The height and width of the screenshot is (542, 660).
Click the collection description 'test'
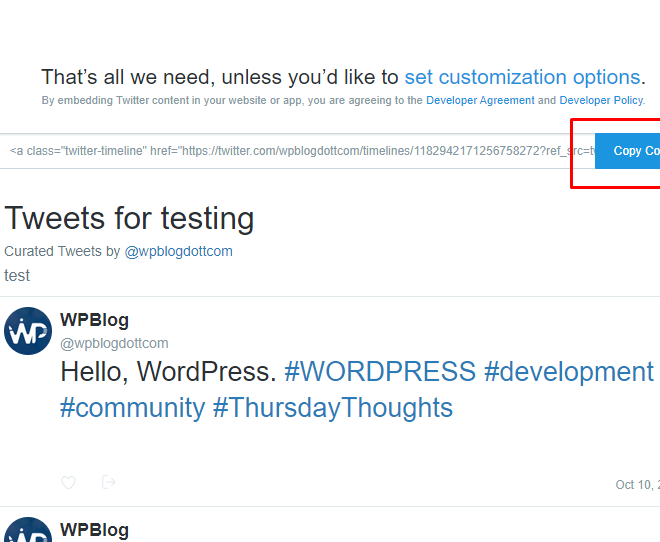(17, 276)
